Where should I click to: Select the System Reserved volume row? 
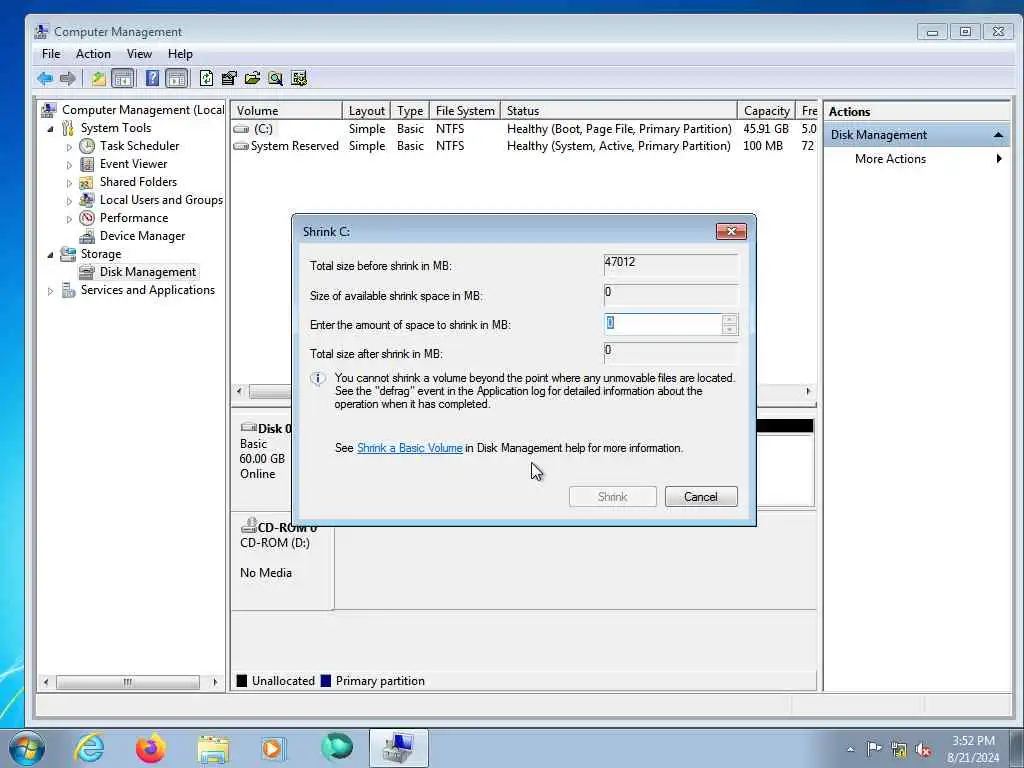tap(524, 146)
